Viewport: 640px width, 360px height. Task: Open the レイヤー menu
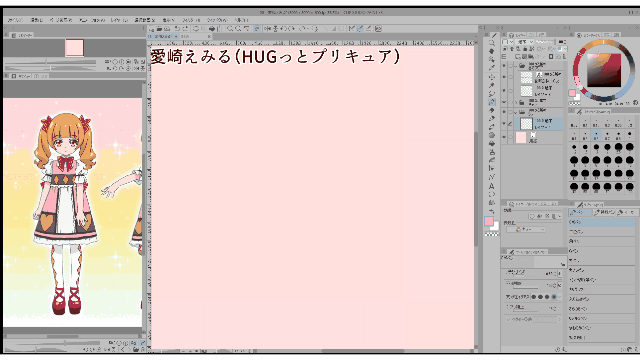click(x=119, y=20)
